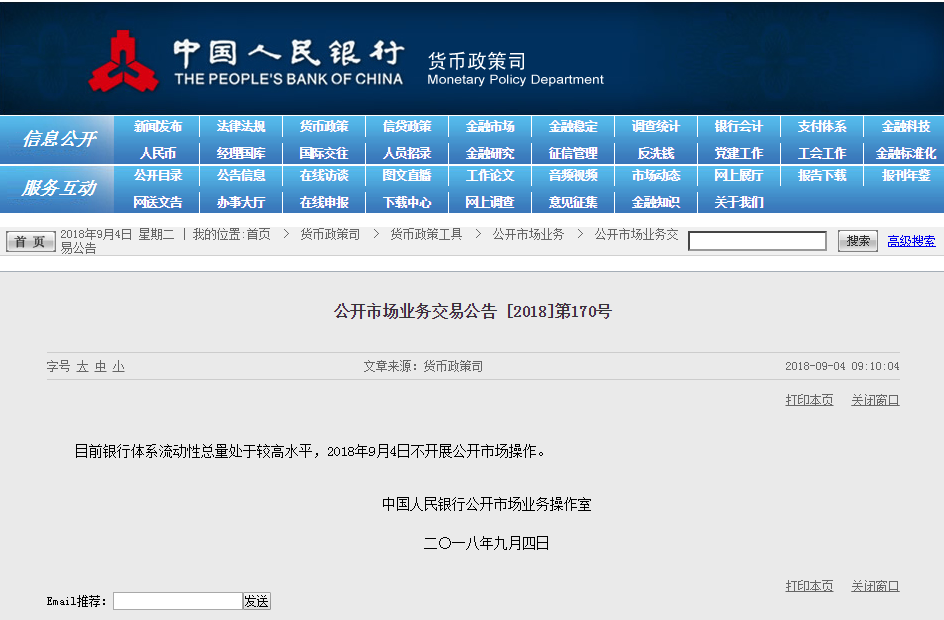Open the 高级搜索 advanced search link
The image size is (944, 620).
[x=911, y=241]
